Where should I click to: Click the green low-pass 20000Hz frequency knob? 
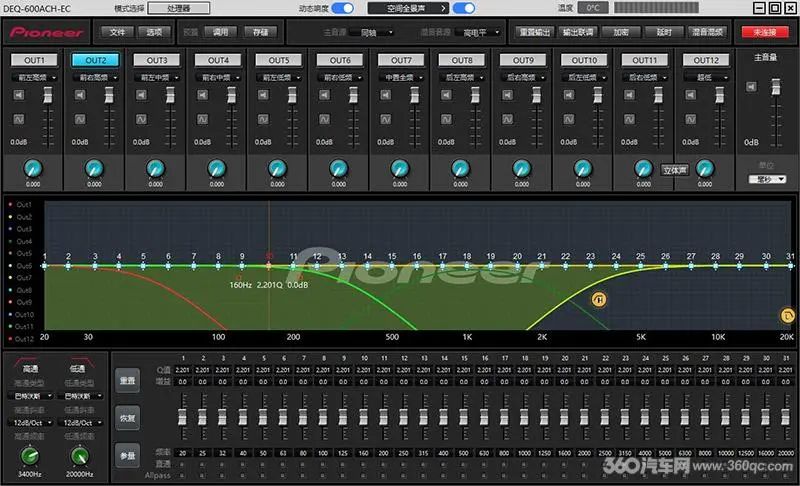coord(79,456)
